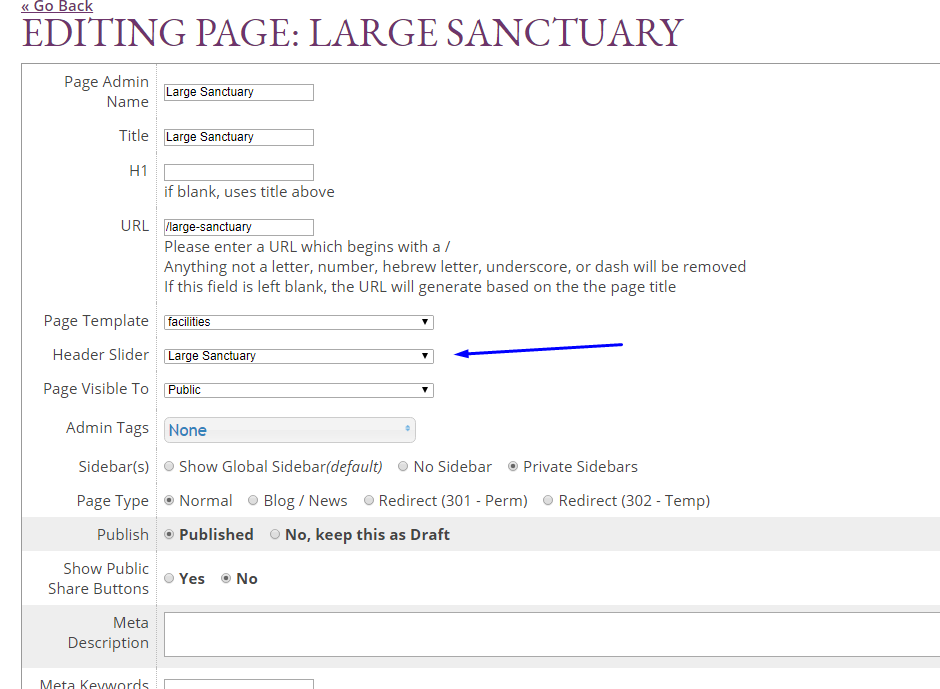Expand the Header Slider dropdown

click(298, 356)
